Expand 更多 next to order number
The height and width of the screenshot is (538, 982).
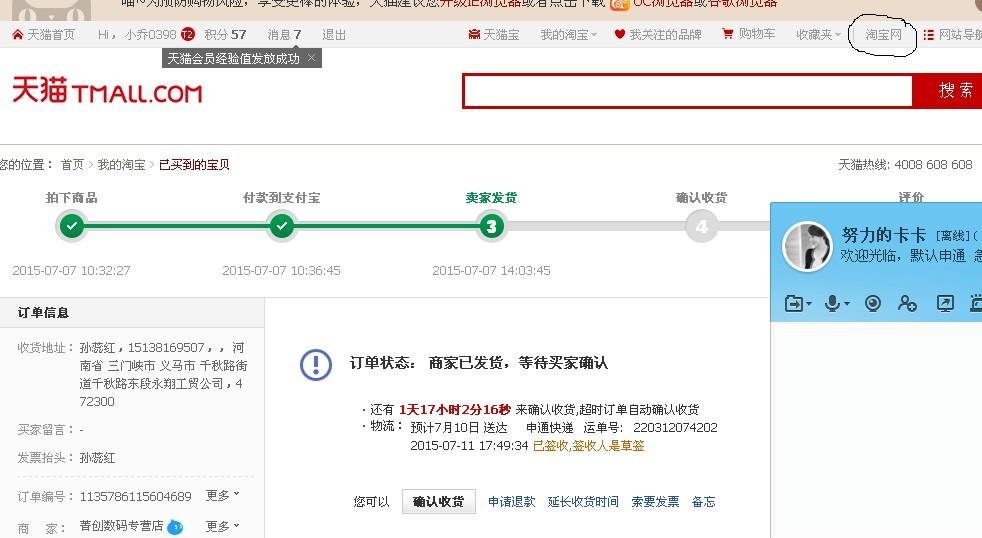[x=222, y=495]
